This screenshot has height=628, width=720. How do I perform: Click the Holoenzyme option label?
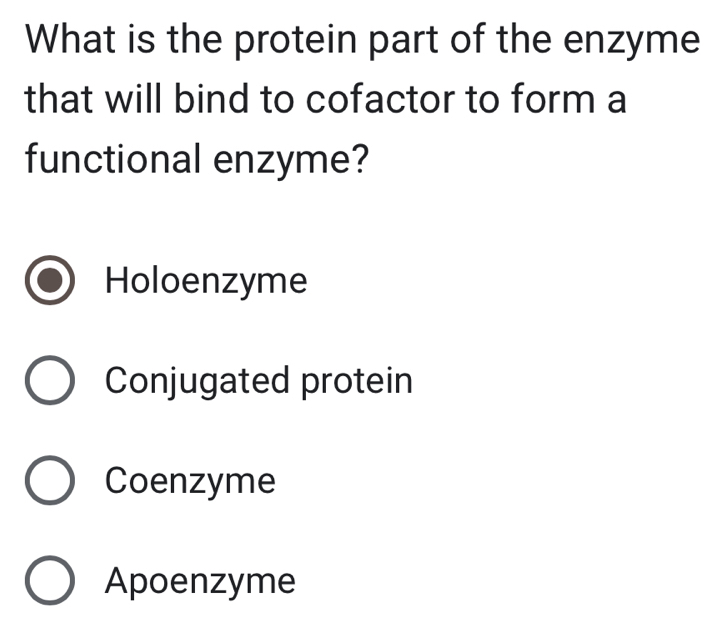[206, 281]
